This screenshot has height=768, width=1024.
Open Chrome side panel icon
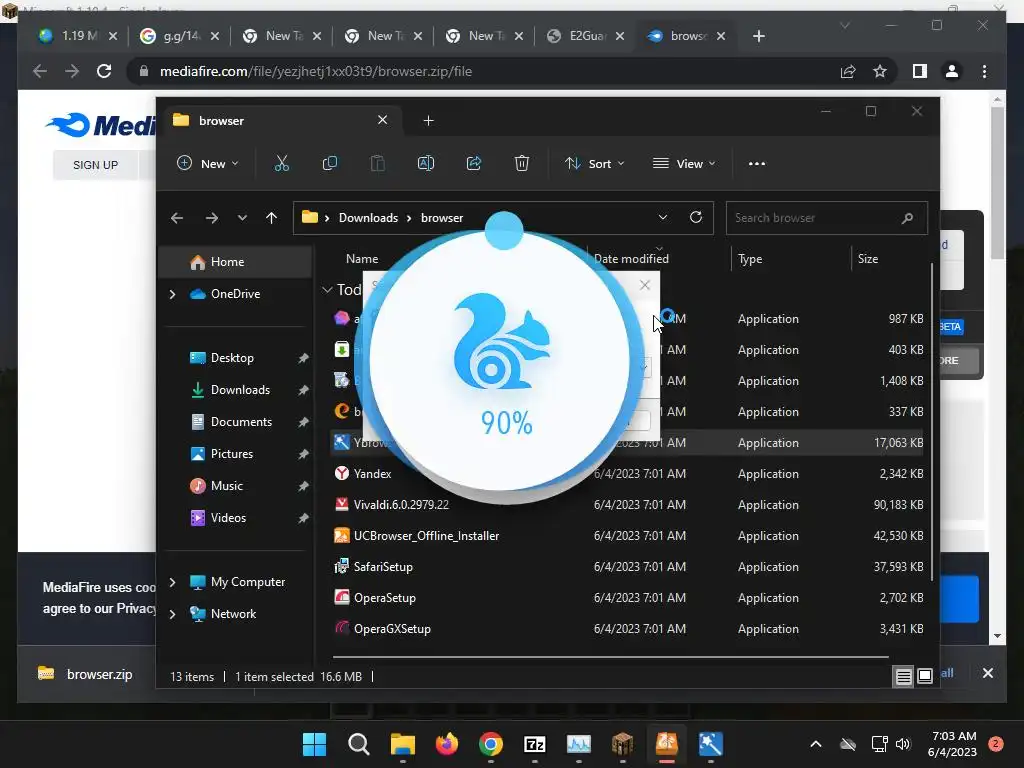pyautogui.click(x=920, y=71)
